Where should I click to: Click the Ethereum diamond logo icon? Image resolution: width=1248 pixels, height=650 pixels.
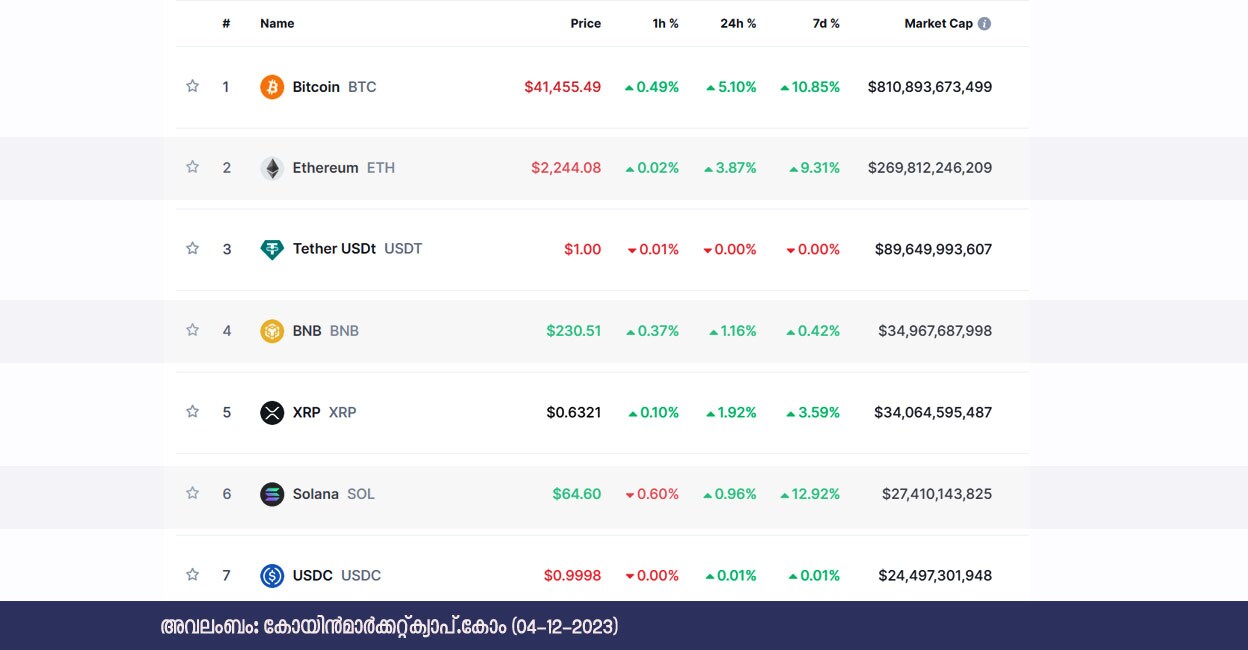[272, 168]
